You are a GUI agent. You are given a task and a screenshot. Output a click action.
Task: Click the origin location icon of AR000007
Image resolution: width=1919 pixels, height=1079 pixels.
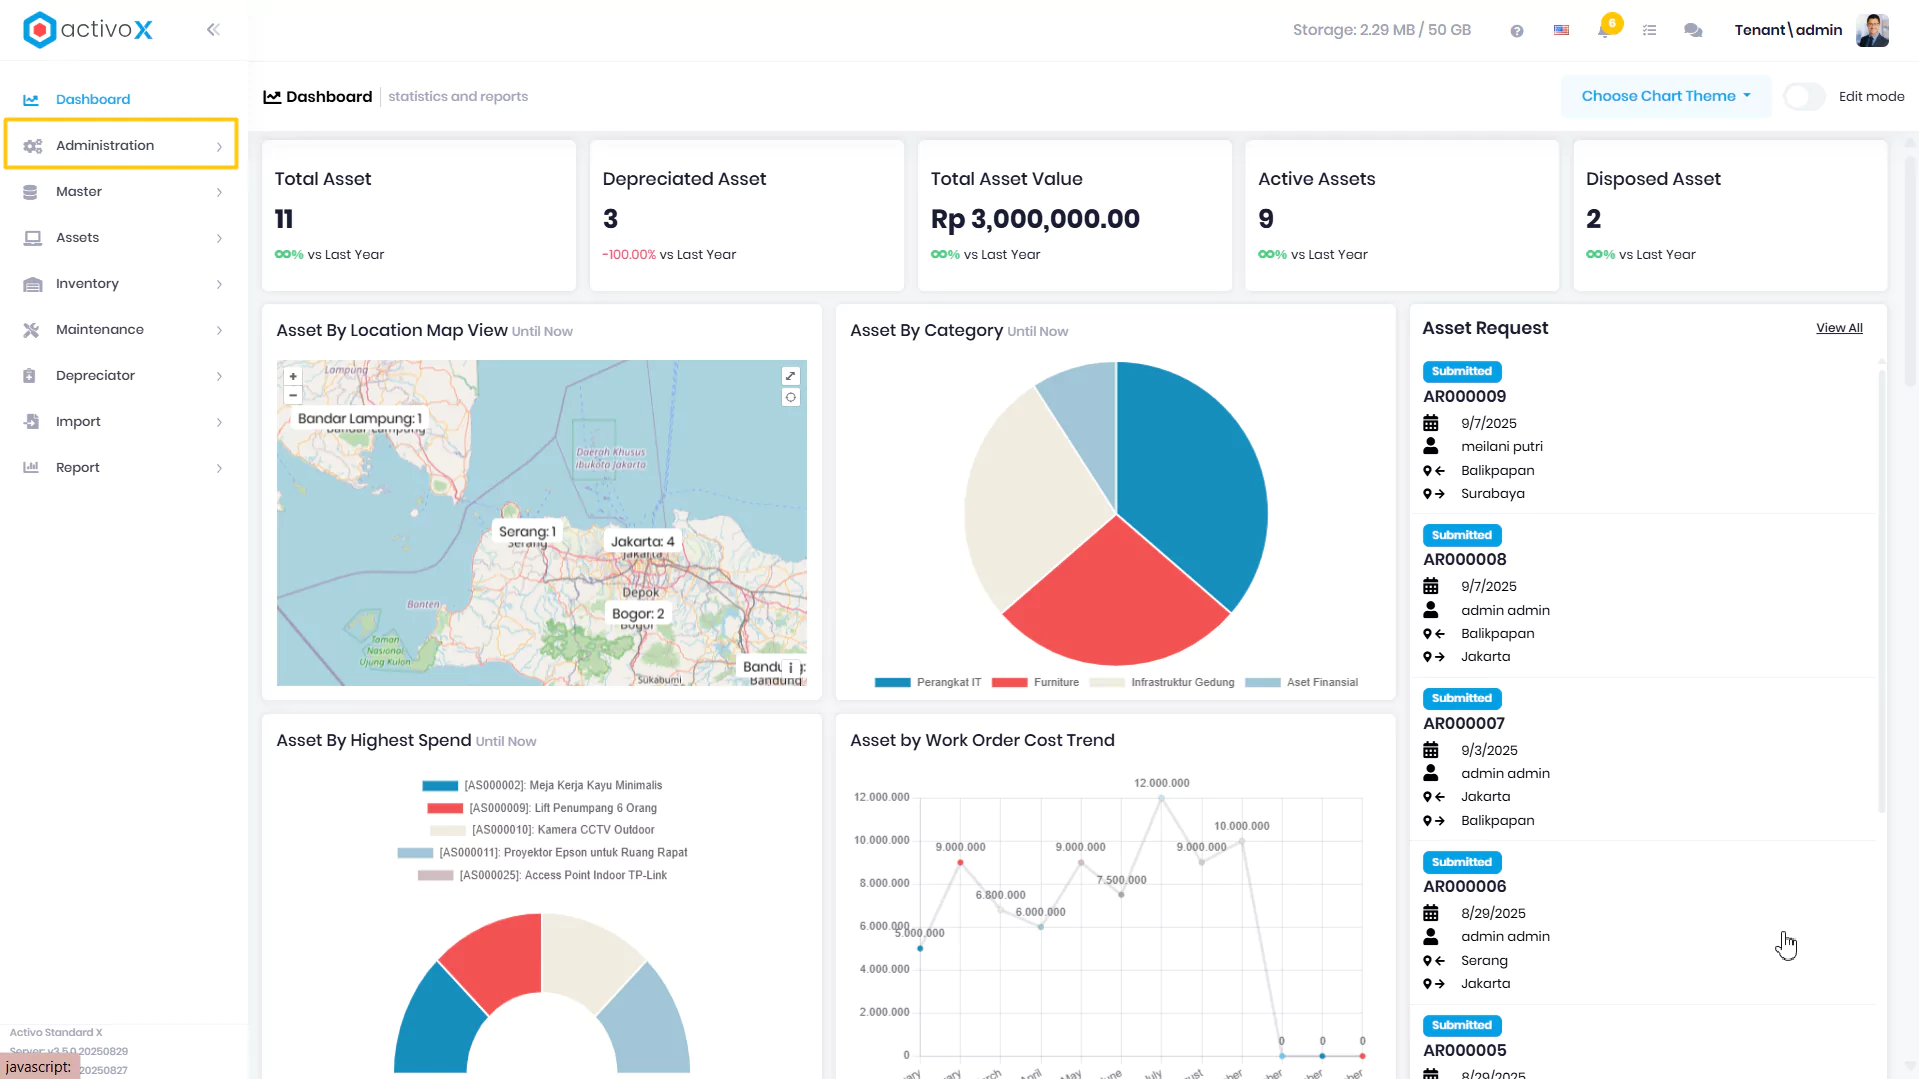click(1434, 797)
